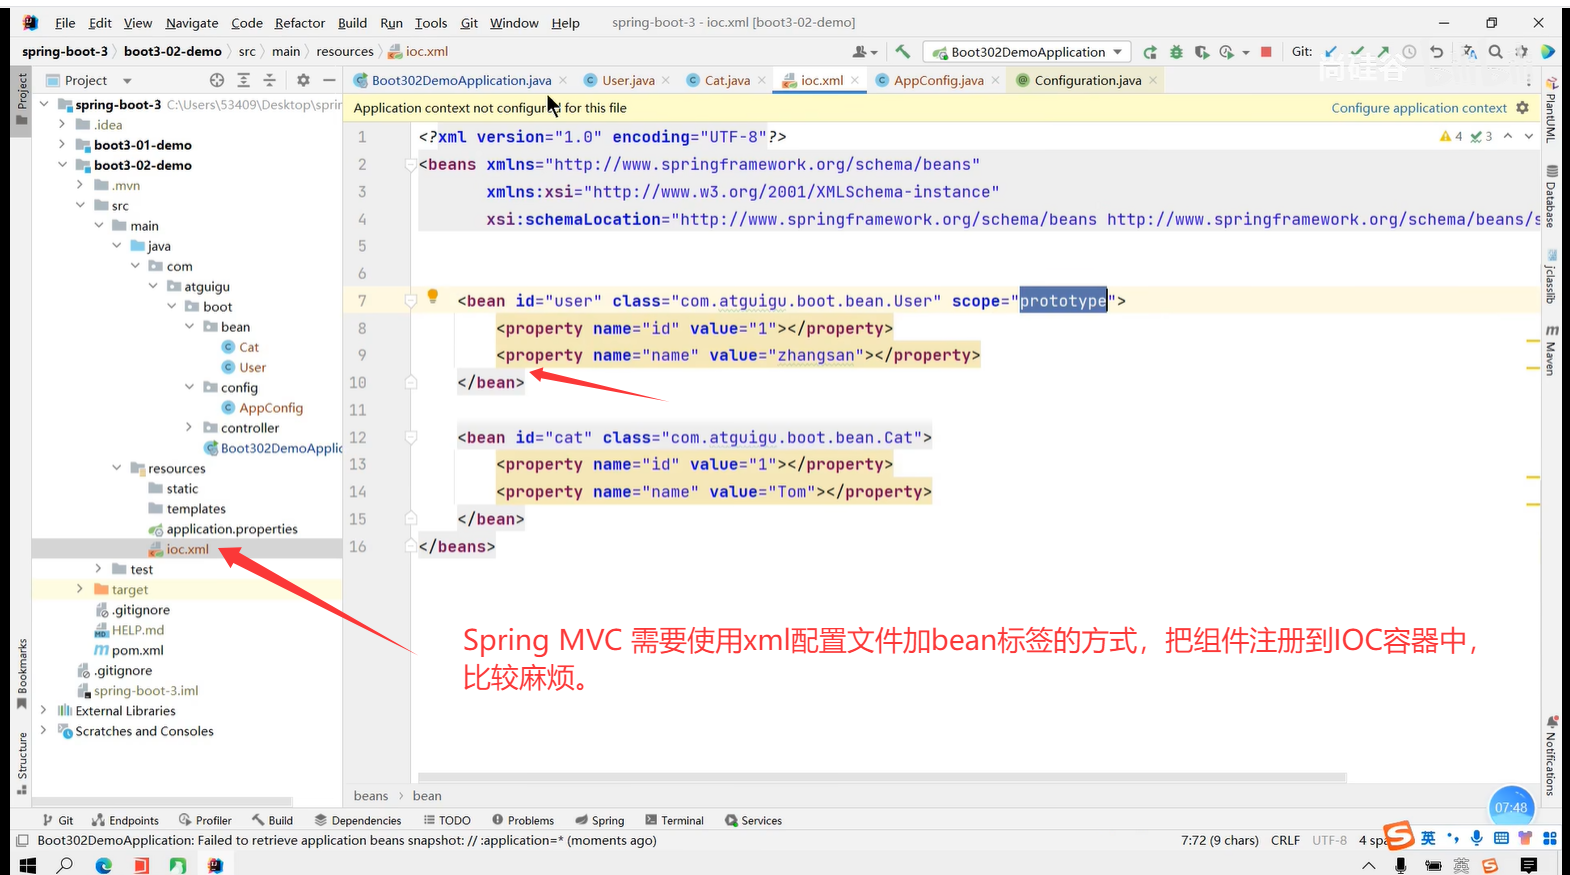This screenshot has width=1570, height=875.
Task: Open Endpoints tool window
Action: click(x=125, y=820)
